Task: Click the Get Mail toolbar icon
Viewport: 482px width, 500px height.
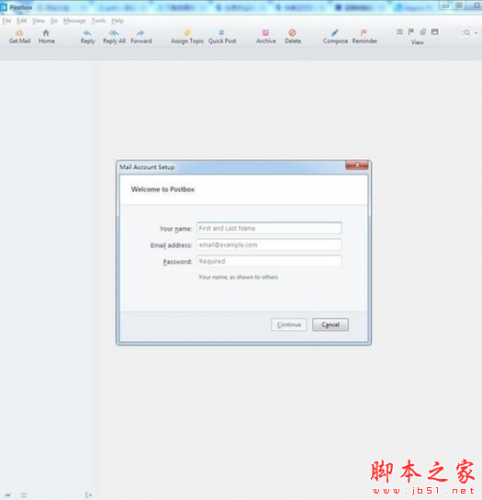Action: pyautogui.click(x=19, y=33)
